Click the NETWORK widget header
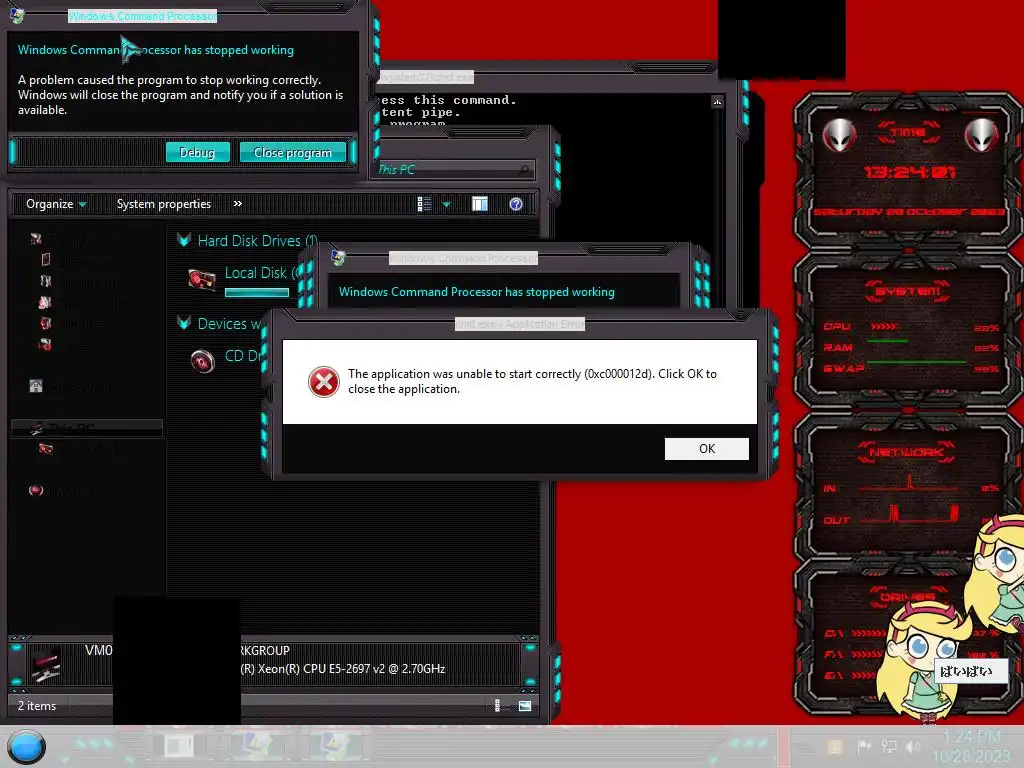The image size is (1024, 768). tap(908, 452)
